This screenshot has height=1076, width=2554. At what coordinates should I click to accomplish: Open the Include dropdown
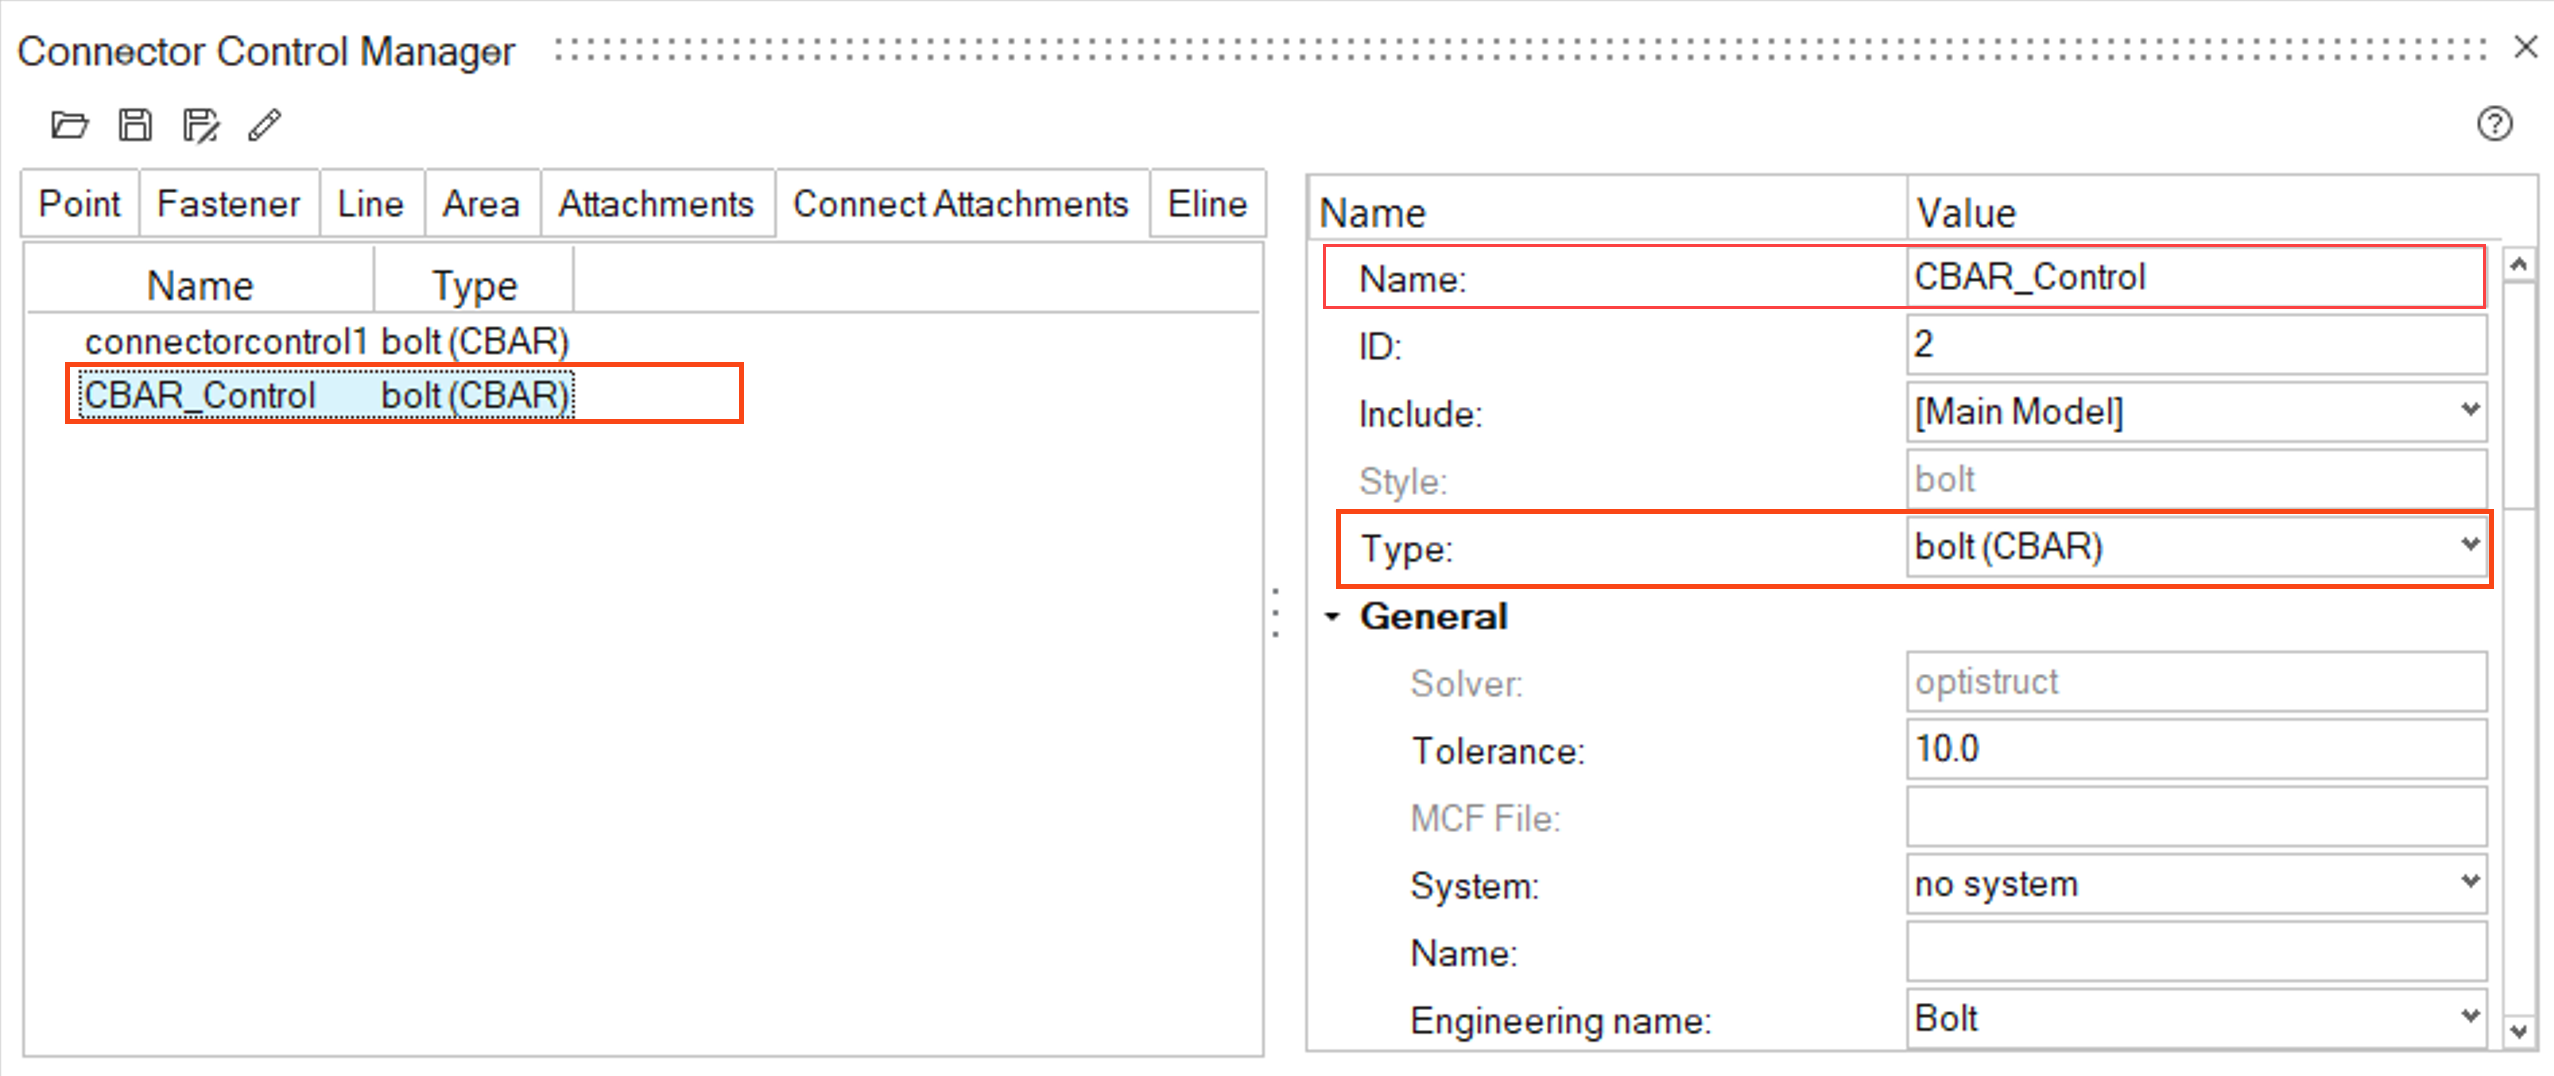tap(2470, 410)
